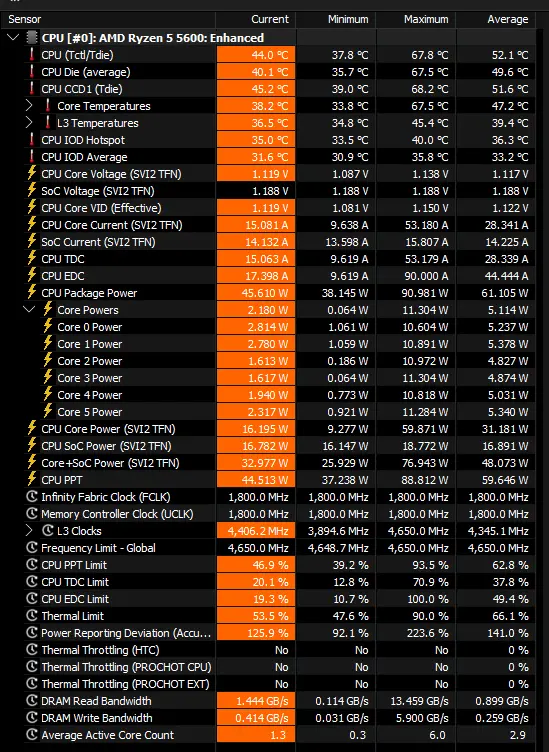Click thermometer icon for CPU IOD Average
Screen dimensions: 549x752
click(x=32, y=157)
